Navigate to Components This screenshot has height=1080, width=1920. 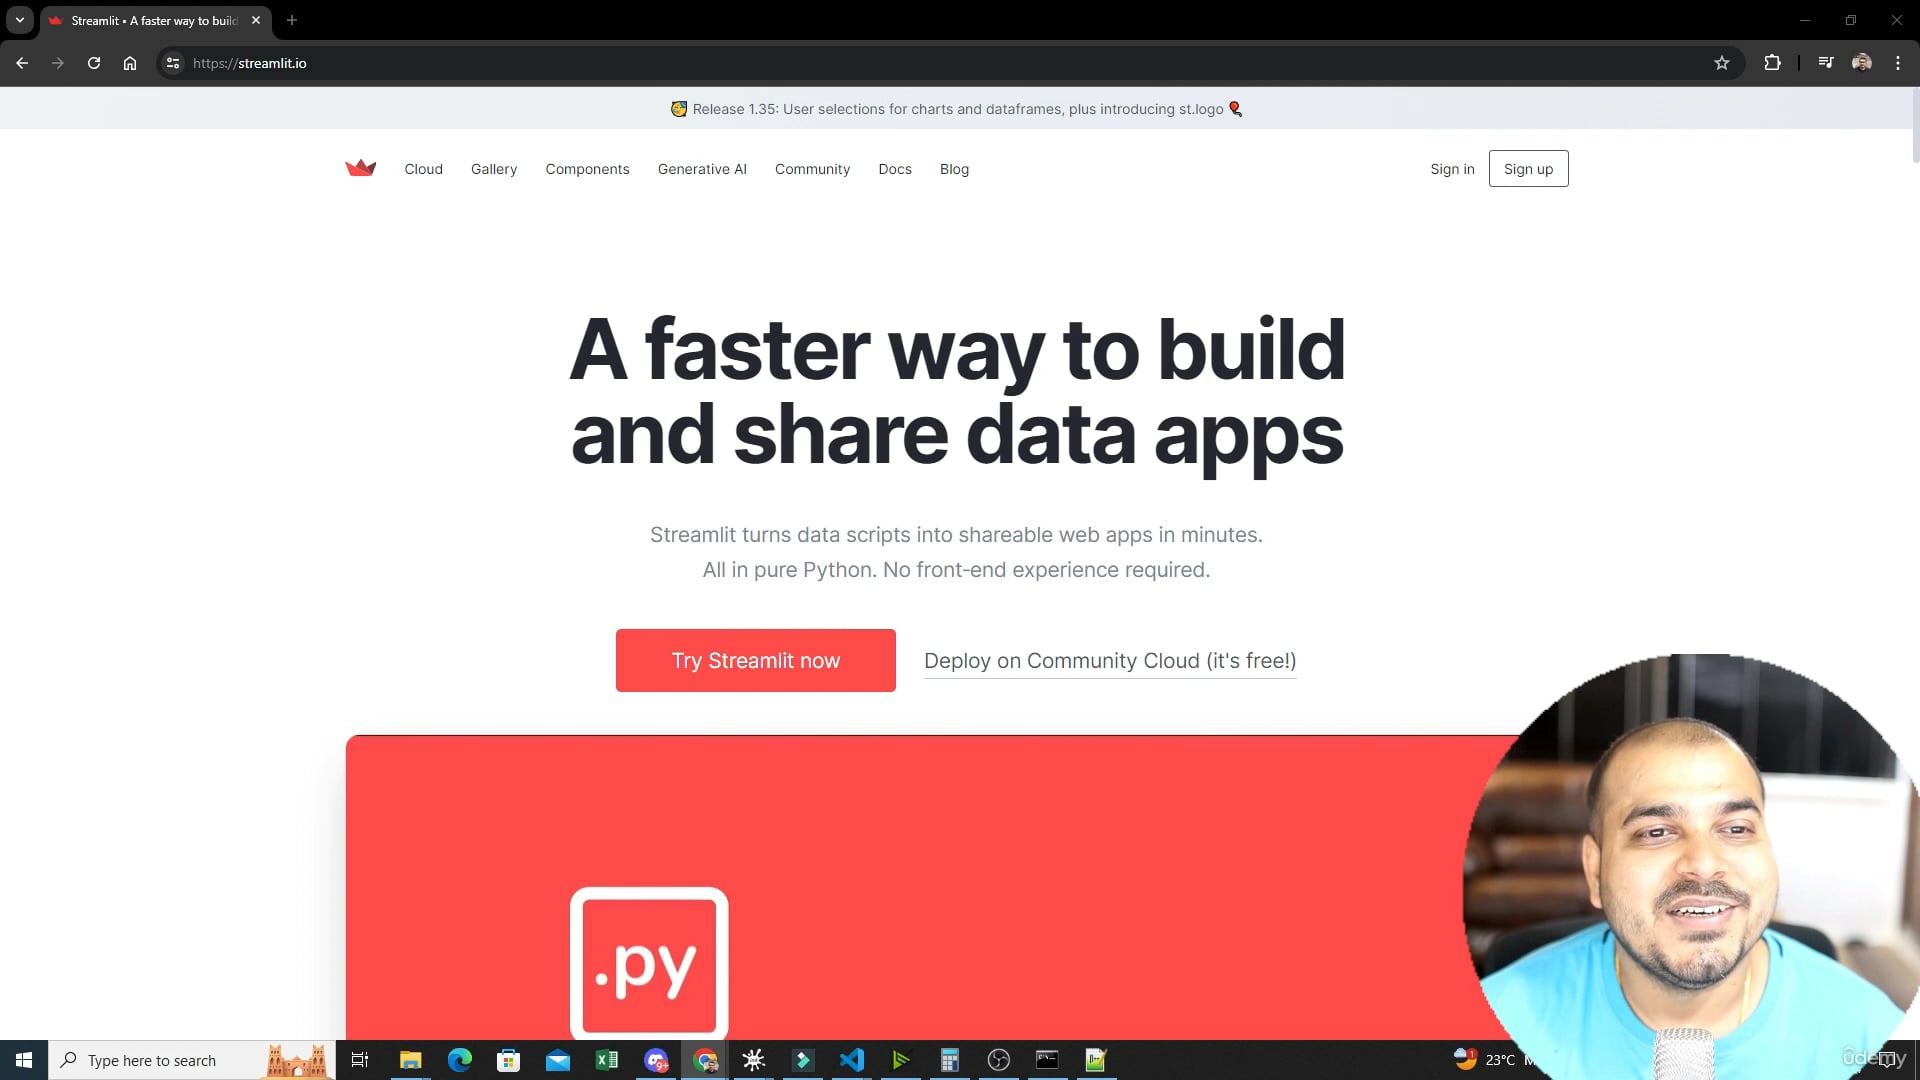(587, 169)
